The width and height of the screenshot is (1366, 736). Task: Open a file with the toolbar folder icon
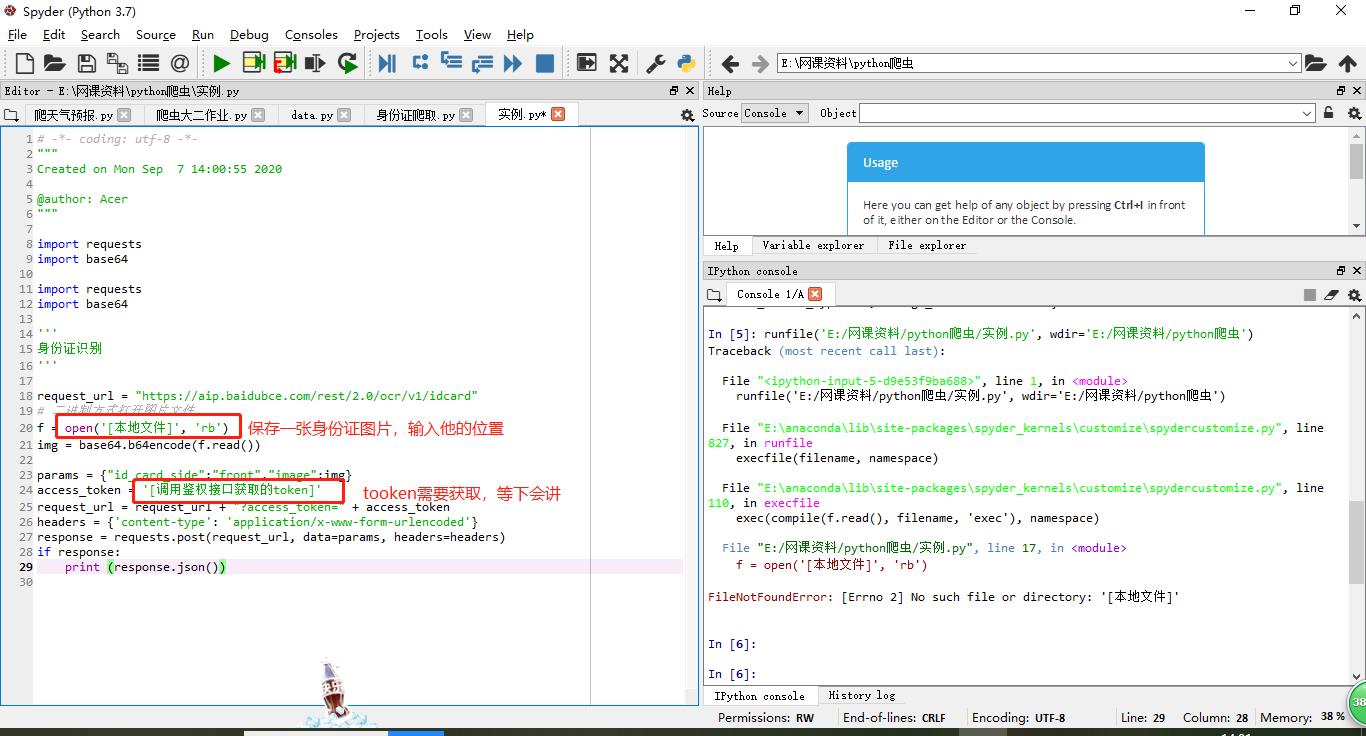point(55,63)
